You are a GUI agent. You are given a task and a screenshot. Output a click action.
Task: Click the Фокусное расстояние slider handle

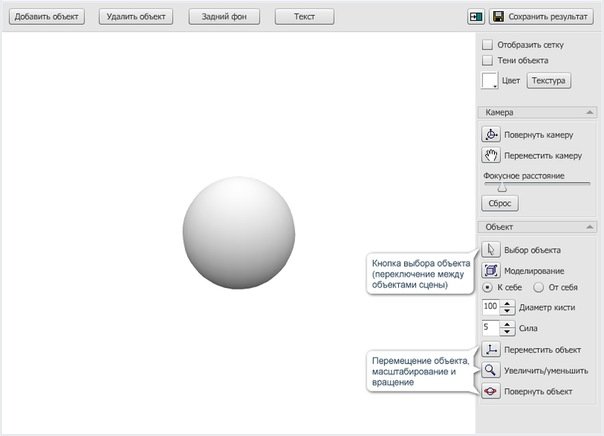click(x=502, y=187)
